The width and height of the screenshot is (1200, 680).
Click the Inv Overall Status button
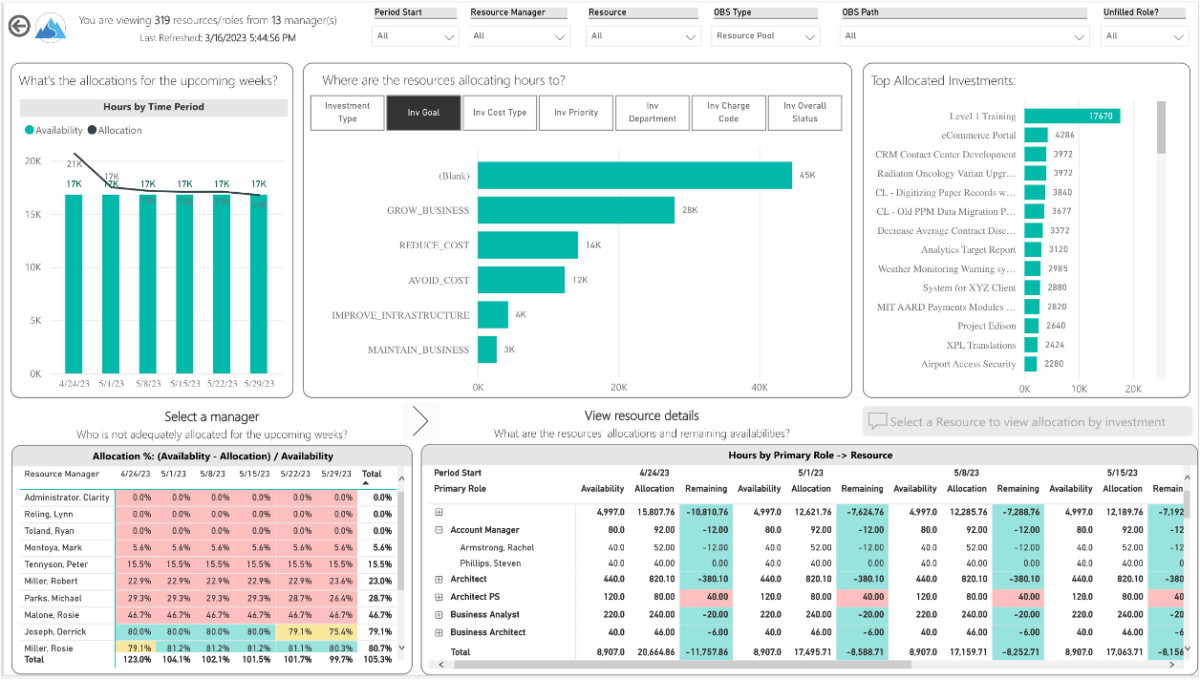pyautogui.click(x=804, y=113)
